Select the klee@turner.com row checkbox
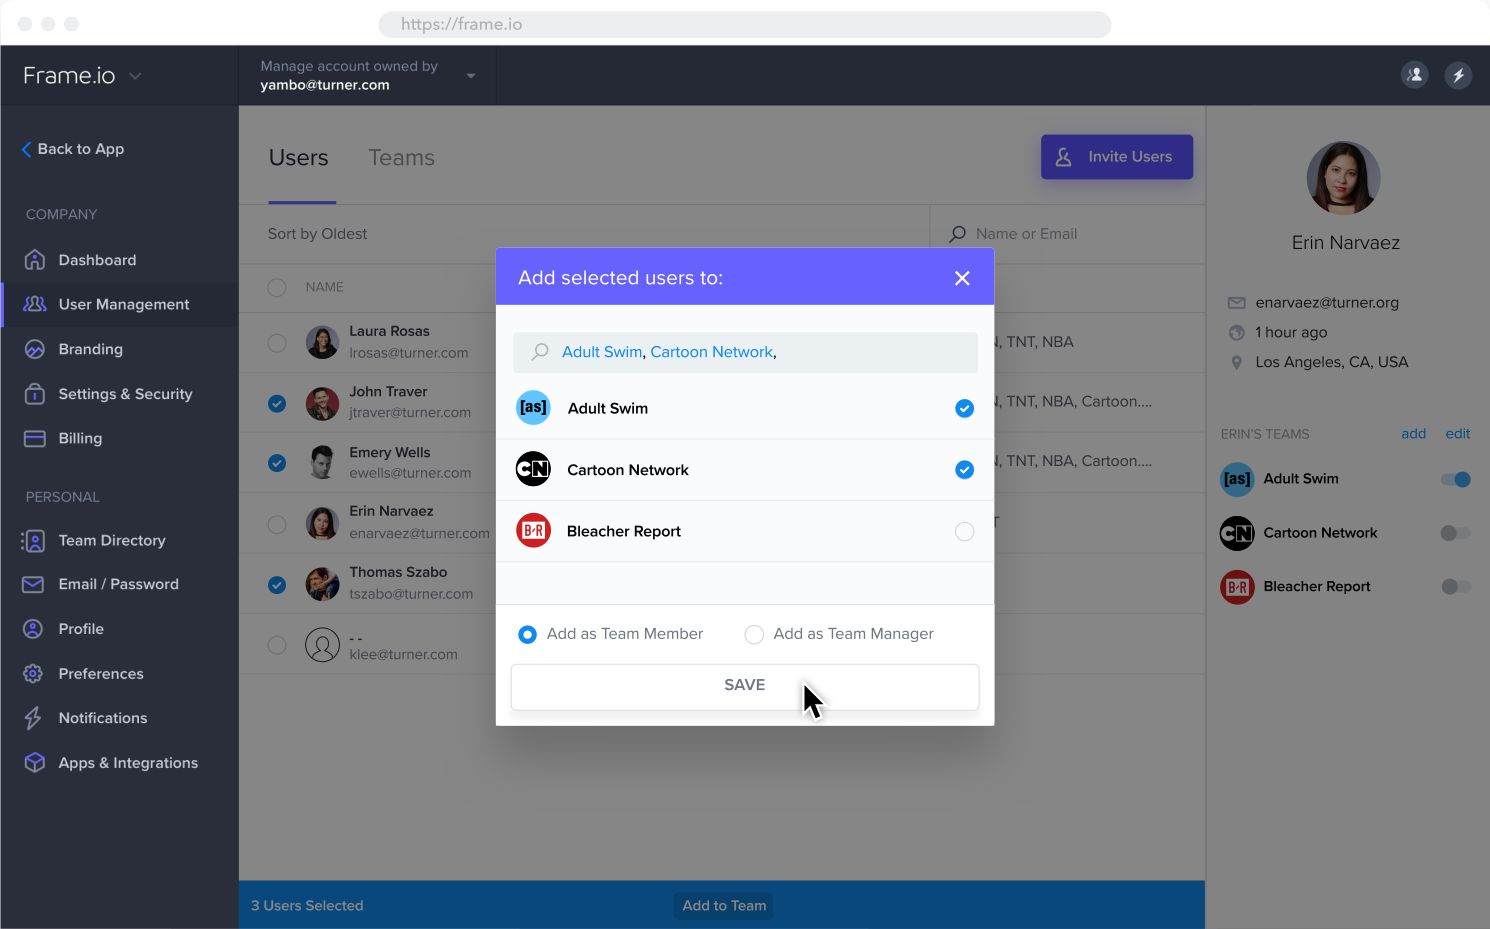Screen dimensions: 1490x929 [277, 645]
